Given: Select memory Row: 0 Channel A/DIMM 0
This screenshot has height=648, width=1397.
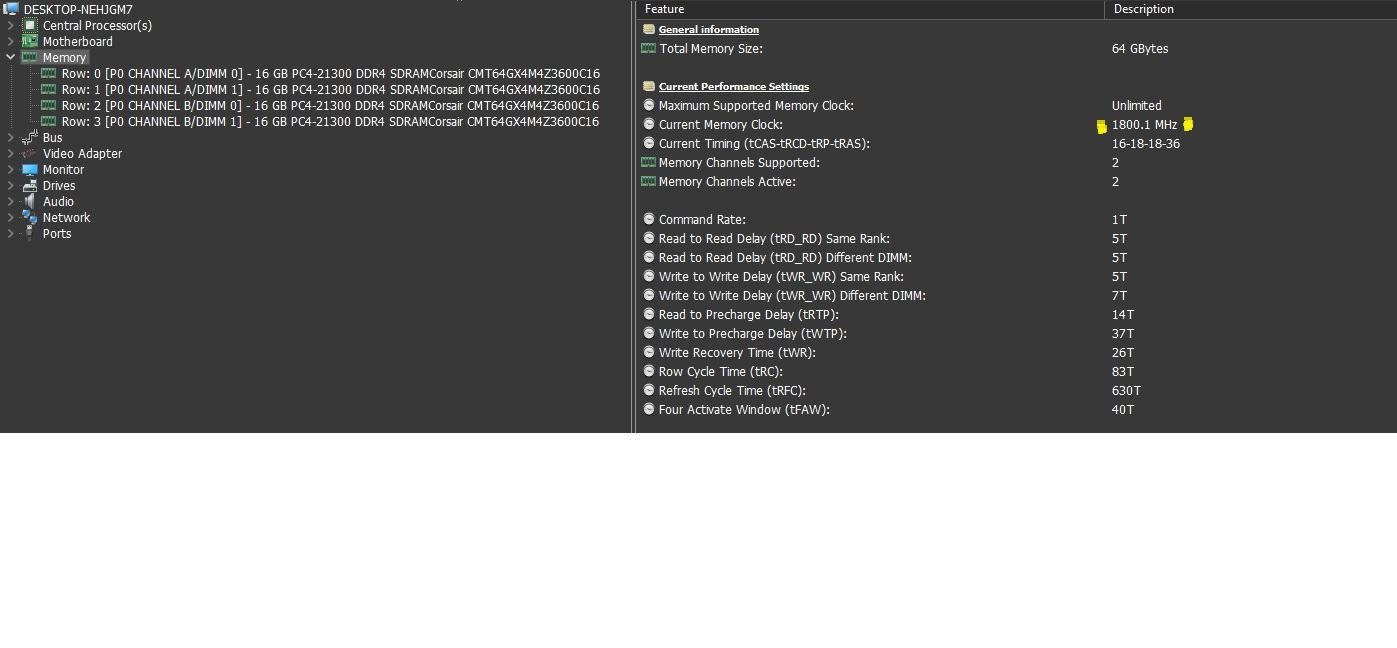Looking at the screenshot, I should click(330, 74).
